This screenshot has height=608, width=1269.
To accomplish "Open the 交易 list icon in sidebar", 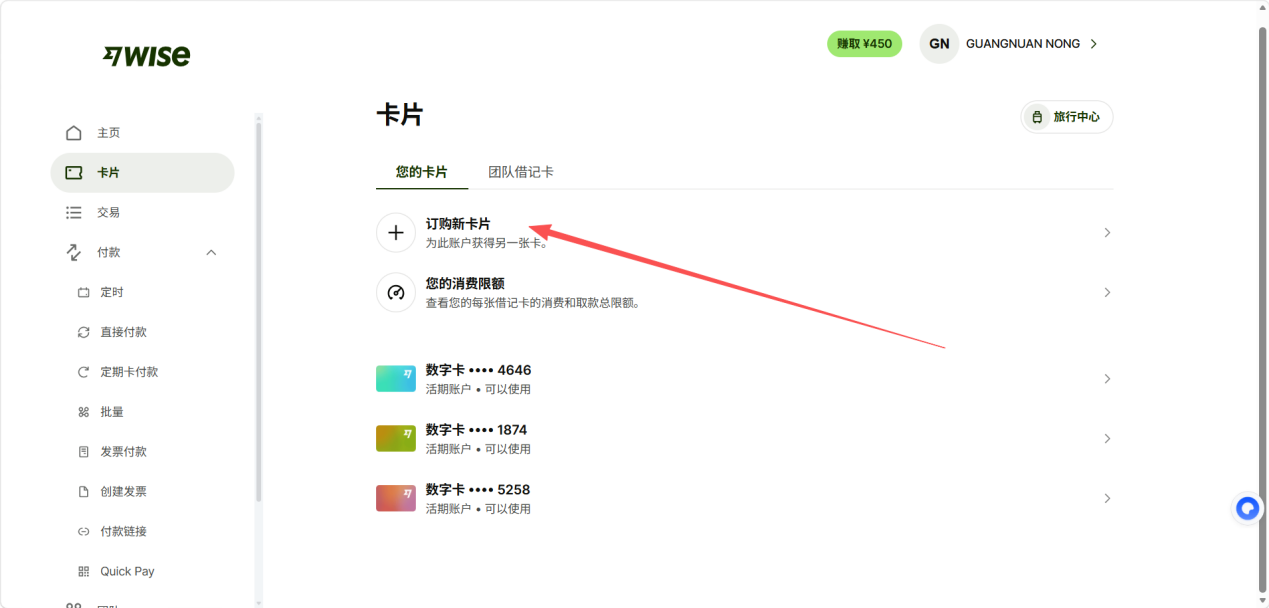I will pos(74,213).
